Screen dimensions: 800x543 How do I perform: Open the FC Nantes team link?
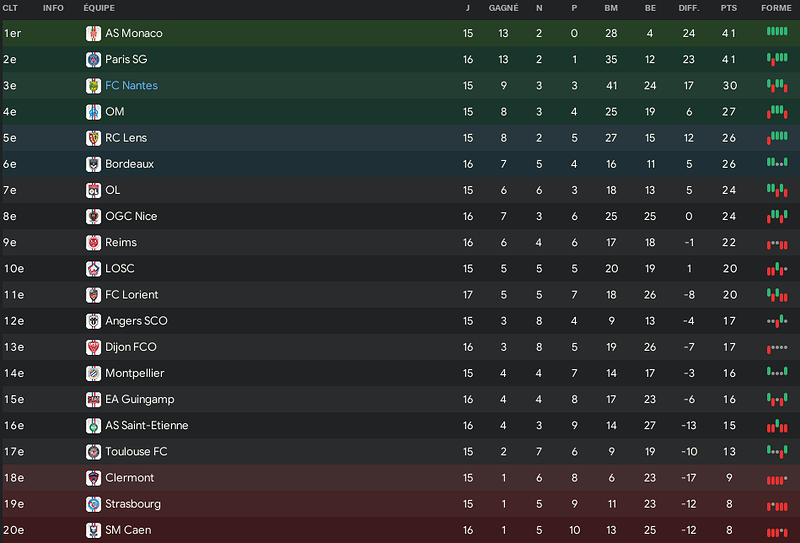coord(131,86)
